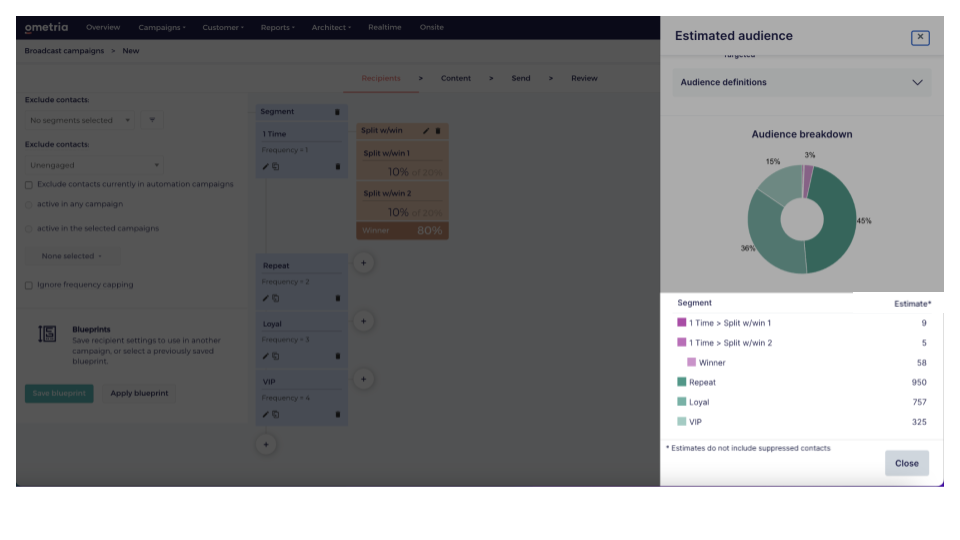Add a split next to Repeat segment

pos(363,263)
